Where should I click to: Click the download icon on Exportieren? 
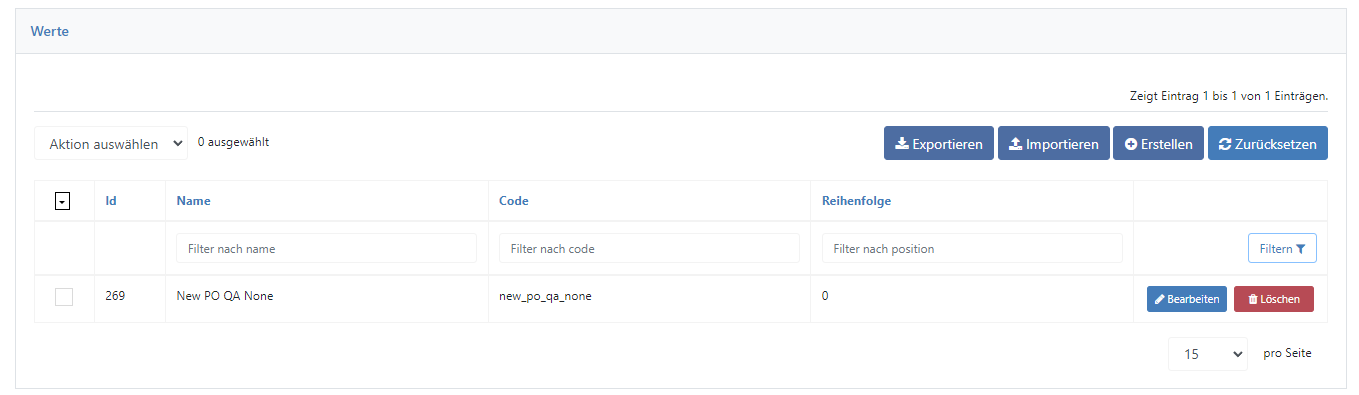(901, 144)
